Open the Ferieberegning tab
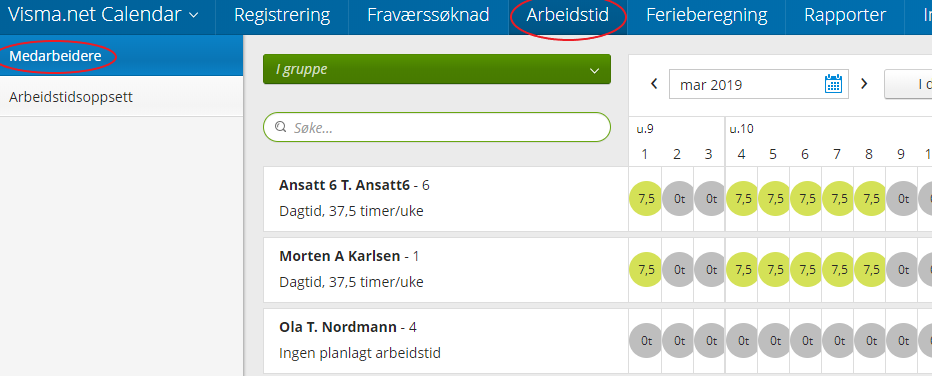 pos(707,15)
